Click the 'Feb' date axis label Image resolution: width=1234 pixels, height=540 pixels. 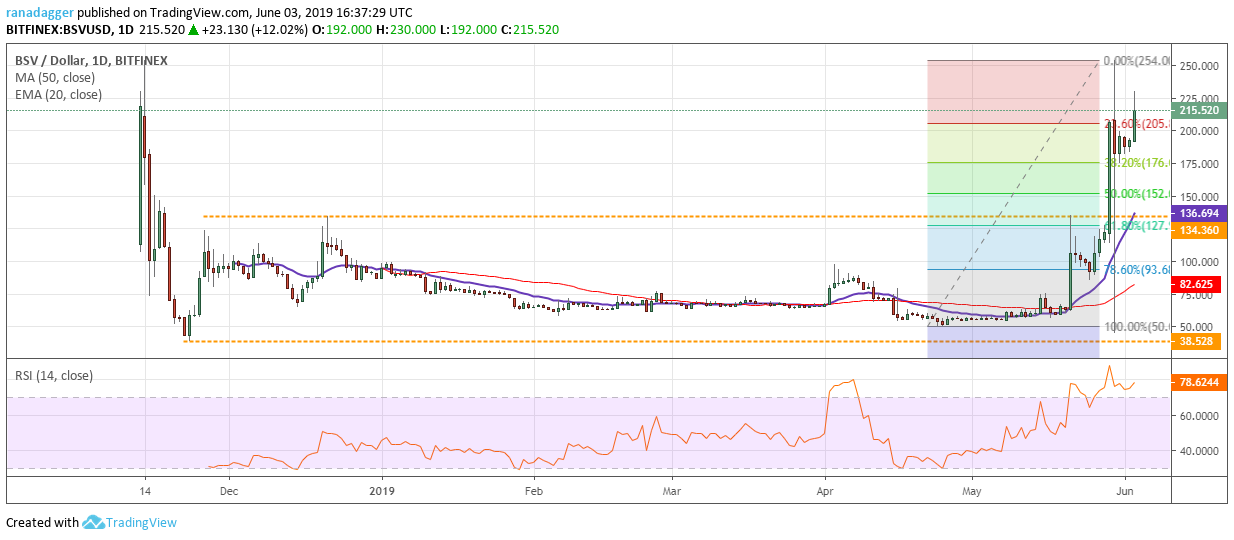click(x=533, y=491)
